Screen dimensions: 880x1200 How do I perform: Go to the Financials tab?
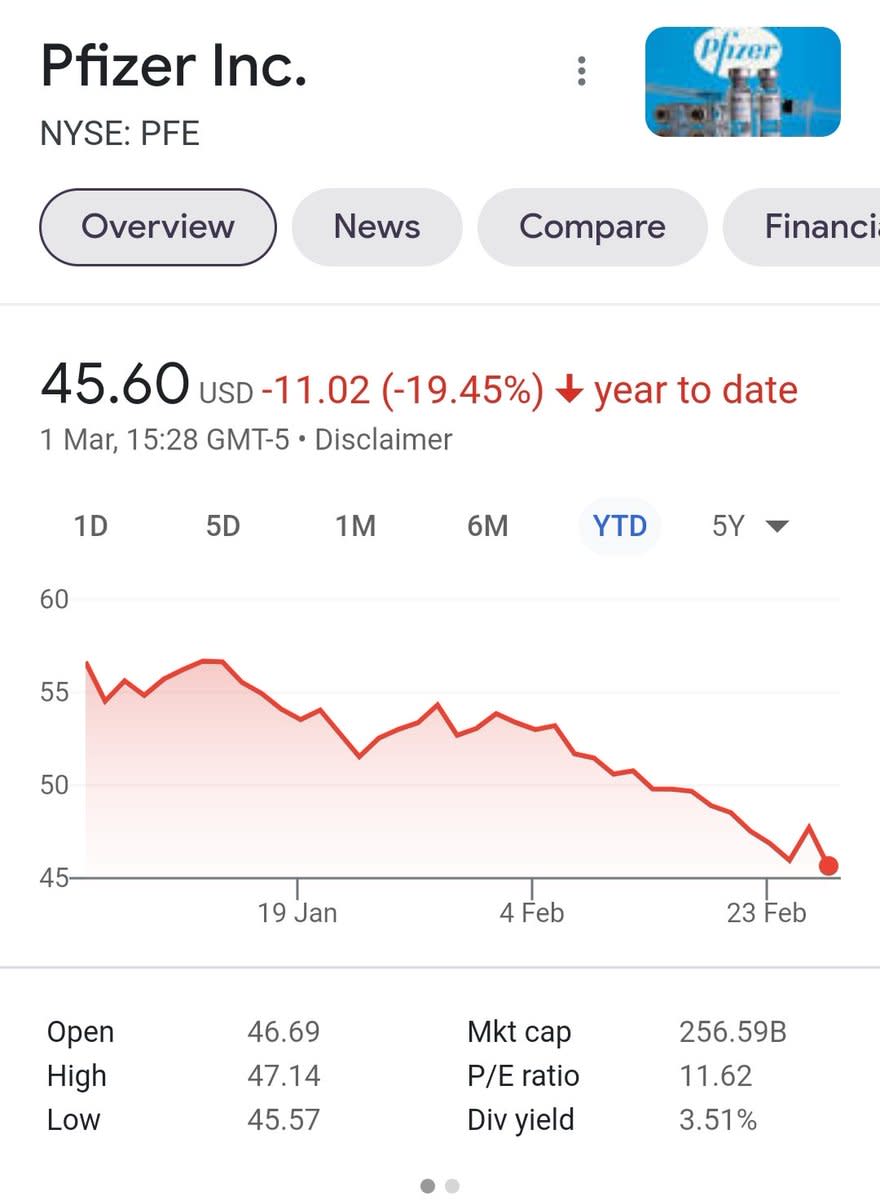[x=802, y=227]
